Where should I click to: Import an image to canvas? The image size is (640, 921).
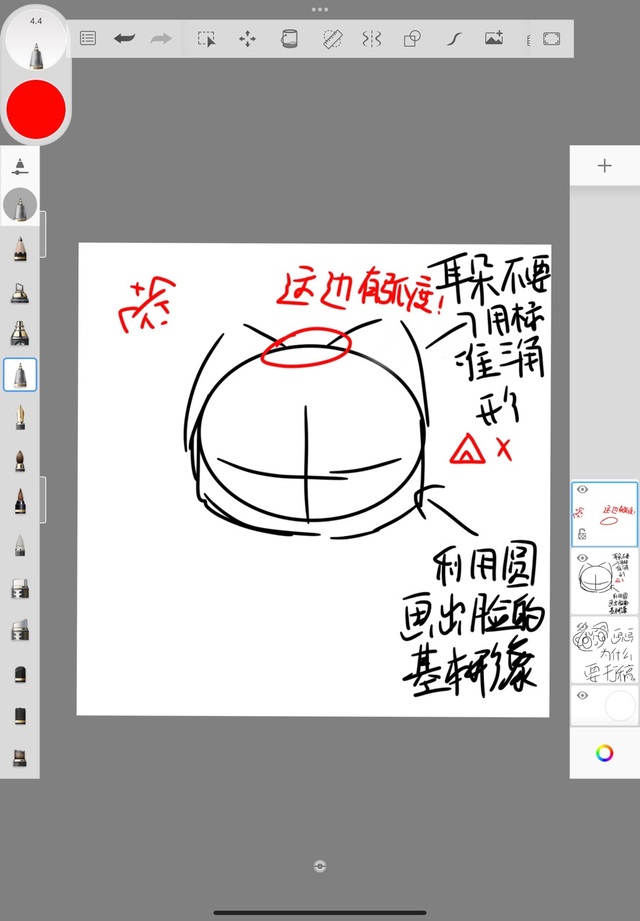click(x=493, y=38)
